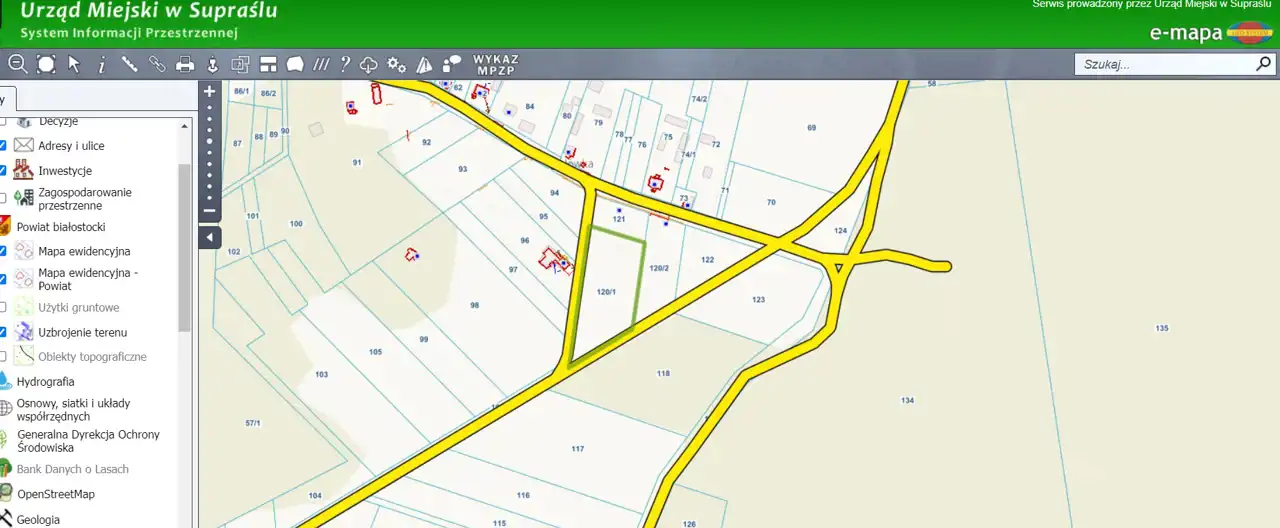Choose the object information 'i' tool
This screenshot has height=528, width=1280.
pyautogui.click(x=101, y=65)
